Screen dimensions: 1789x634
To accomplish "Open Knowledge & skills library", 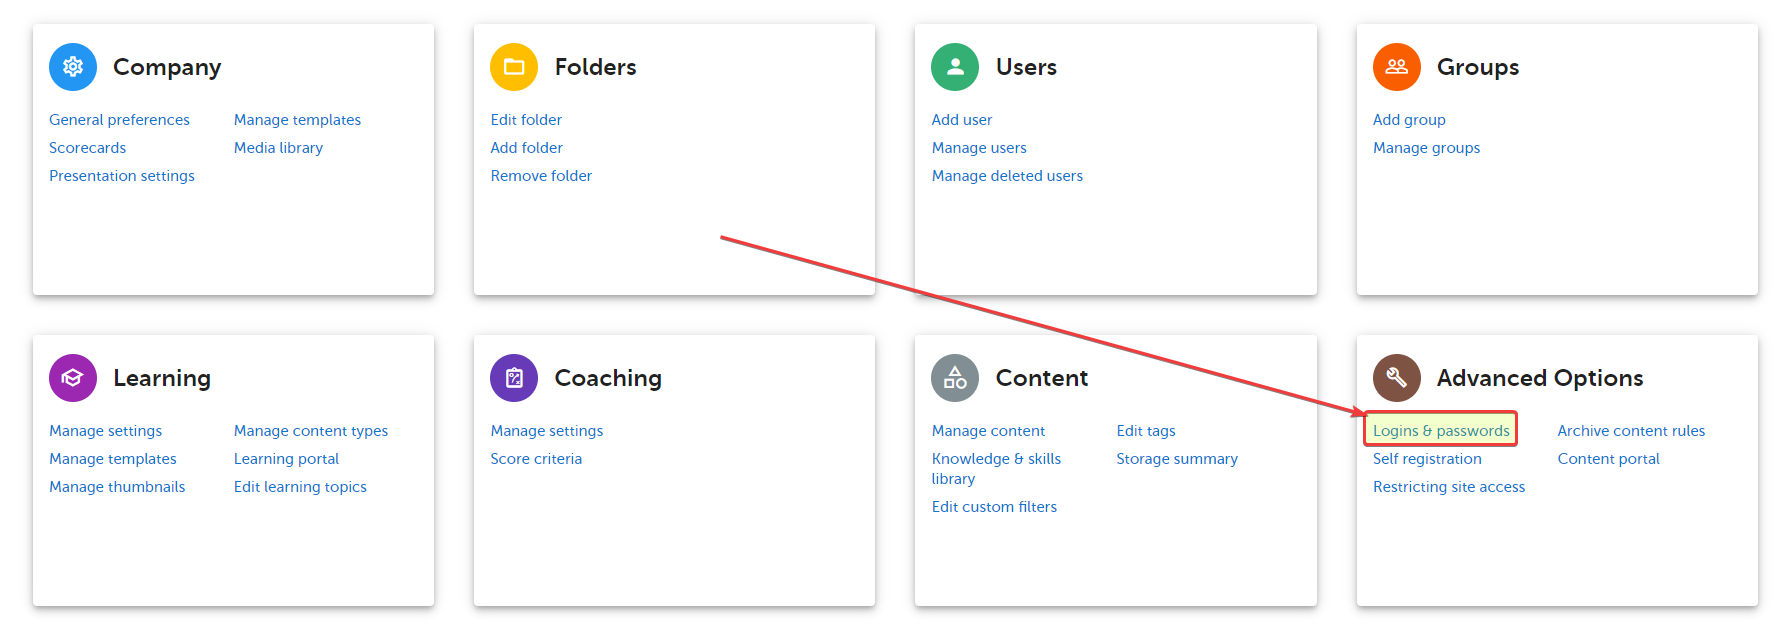I will coord(996,469).
